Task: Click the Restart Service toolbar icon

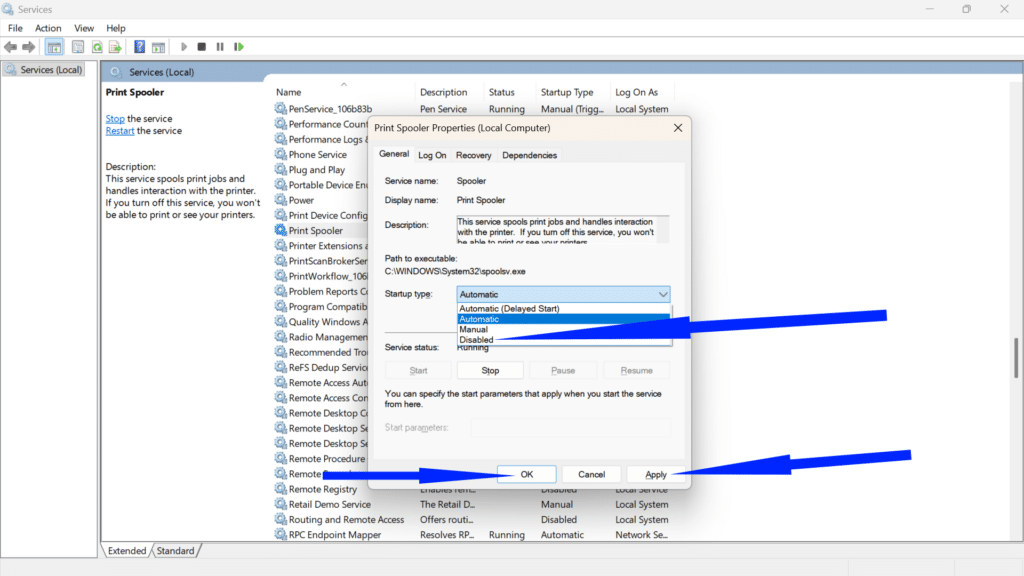Action: click(238, 46)
